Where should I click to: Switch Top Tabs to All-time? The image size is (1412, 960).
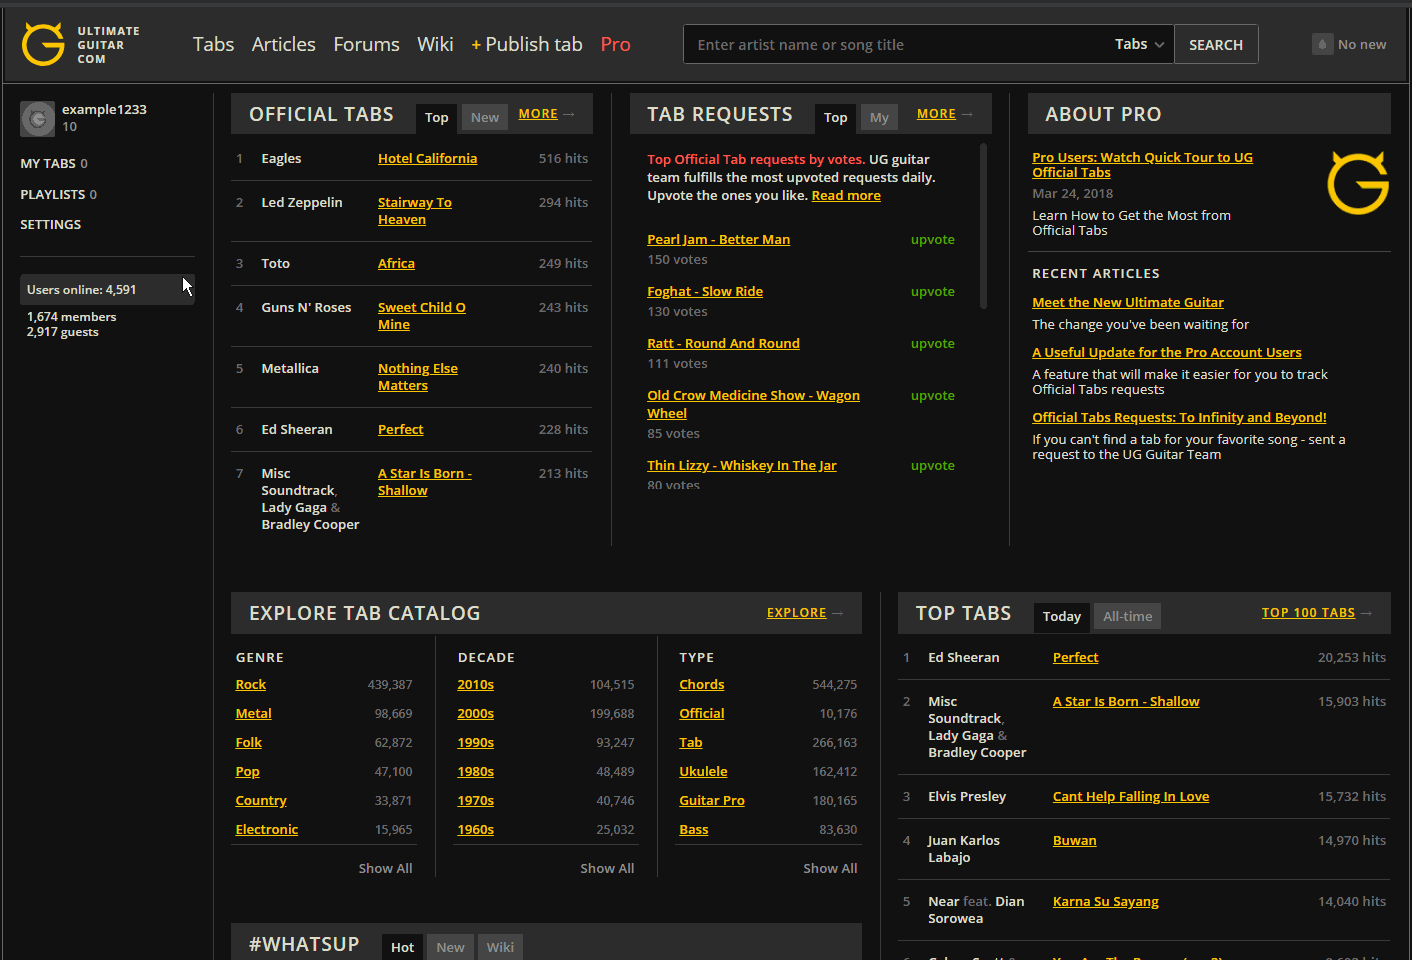click(1127, 617)
